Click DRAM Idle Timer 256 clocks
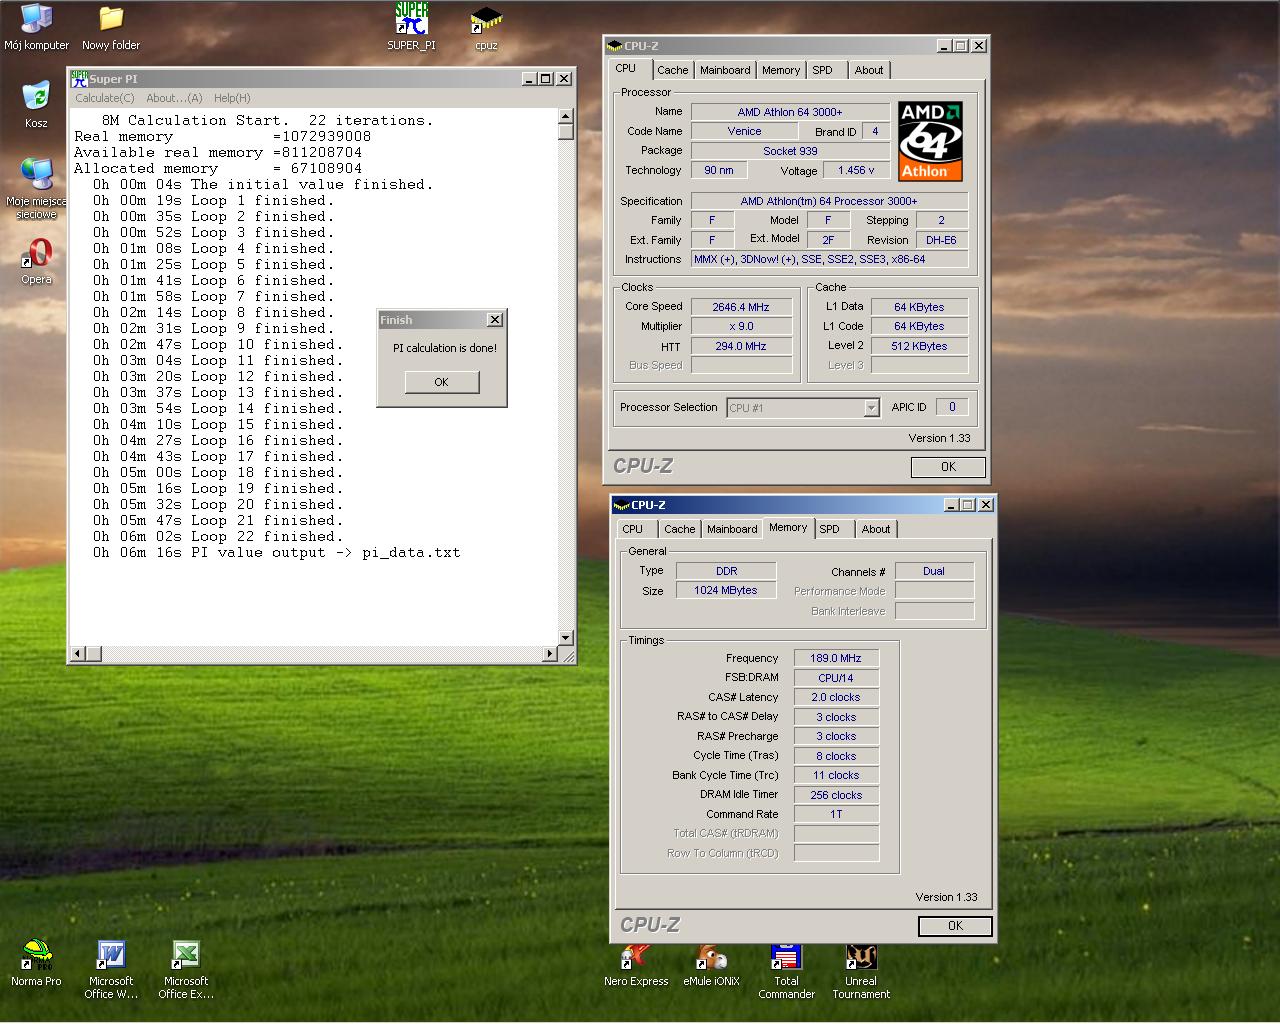This screenshot has width=1280, height=1024. click(x=836, y=795)
